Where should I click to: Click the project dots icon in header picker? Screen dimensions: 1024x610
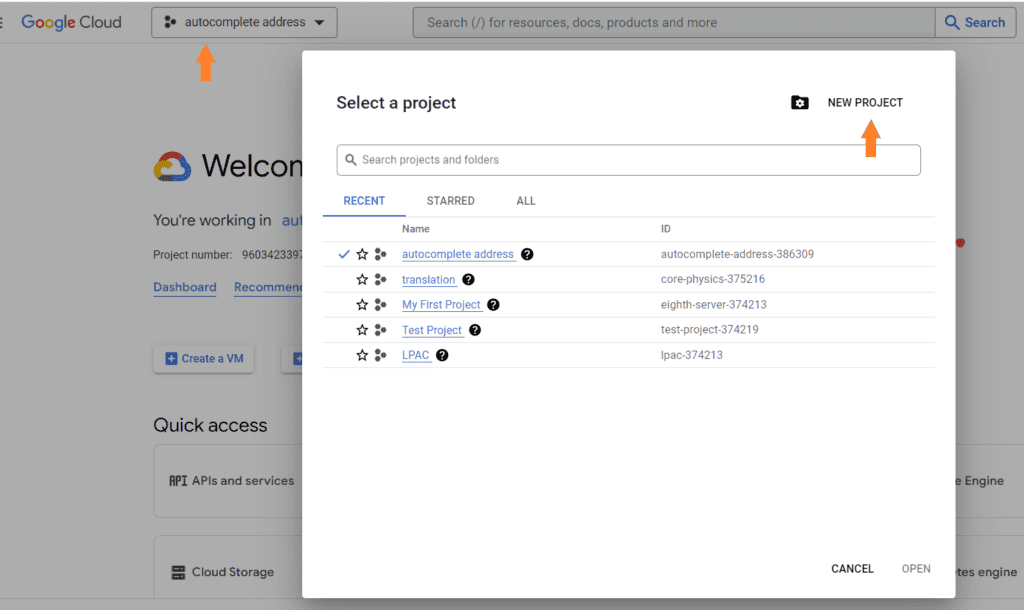(x=170, y=22)
